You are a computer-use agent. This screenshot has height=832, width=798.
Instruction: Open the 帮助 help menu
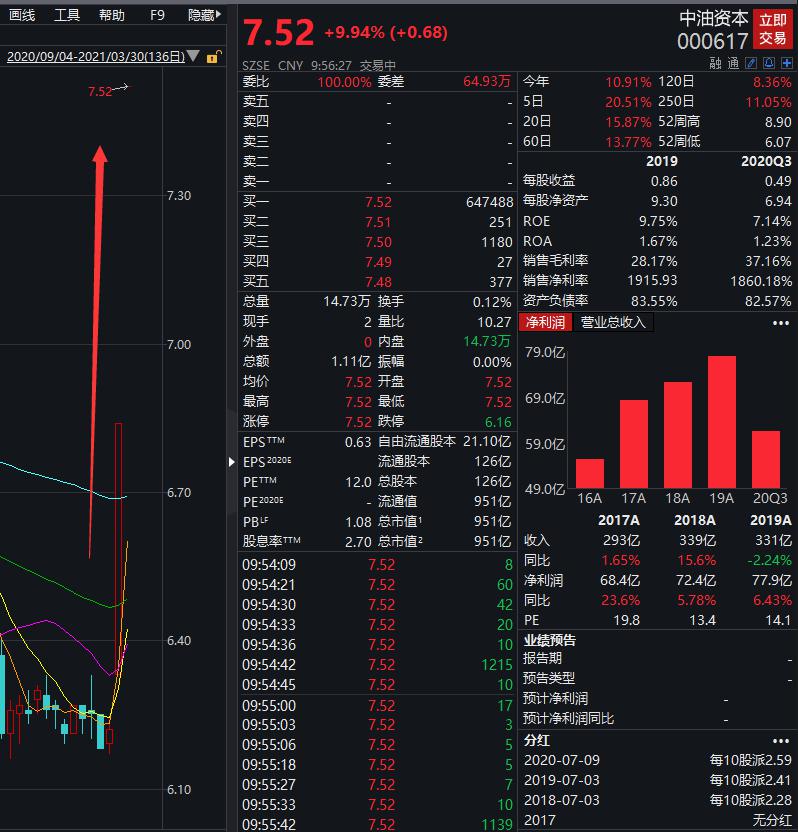111,15
